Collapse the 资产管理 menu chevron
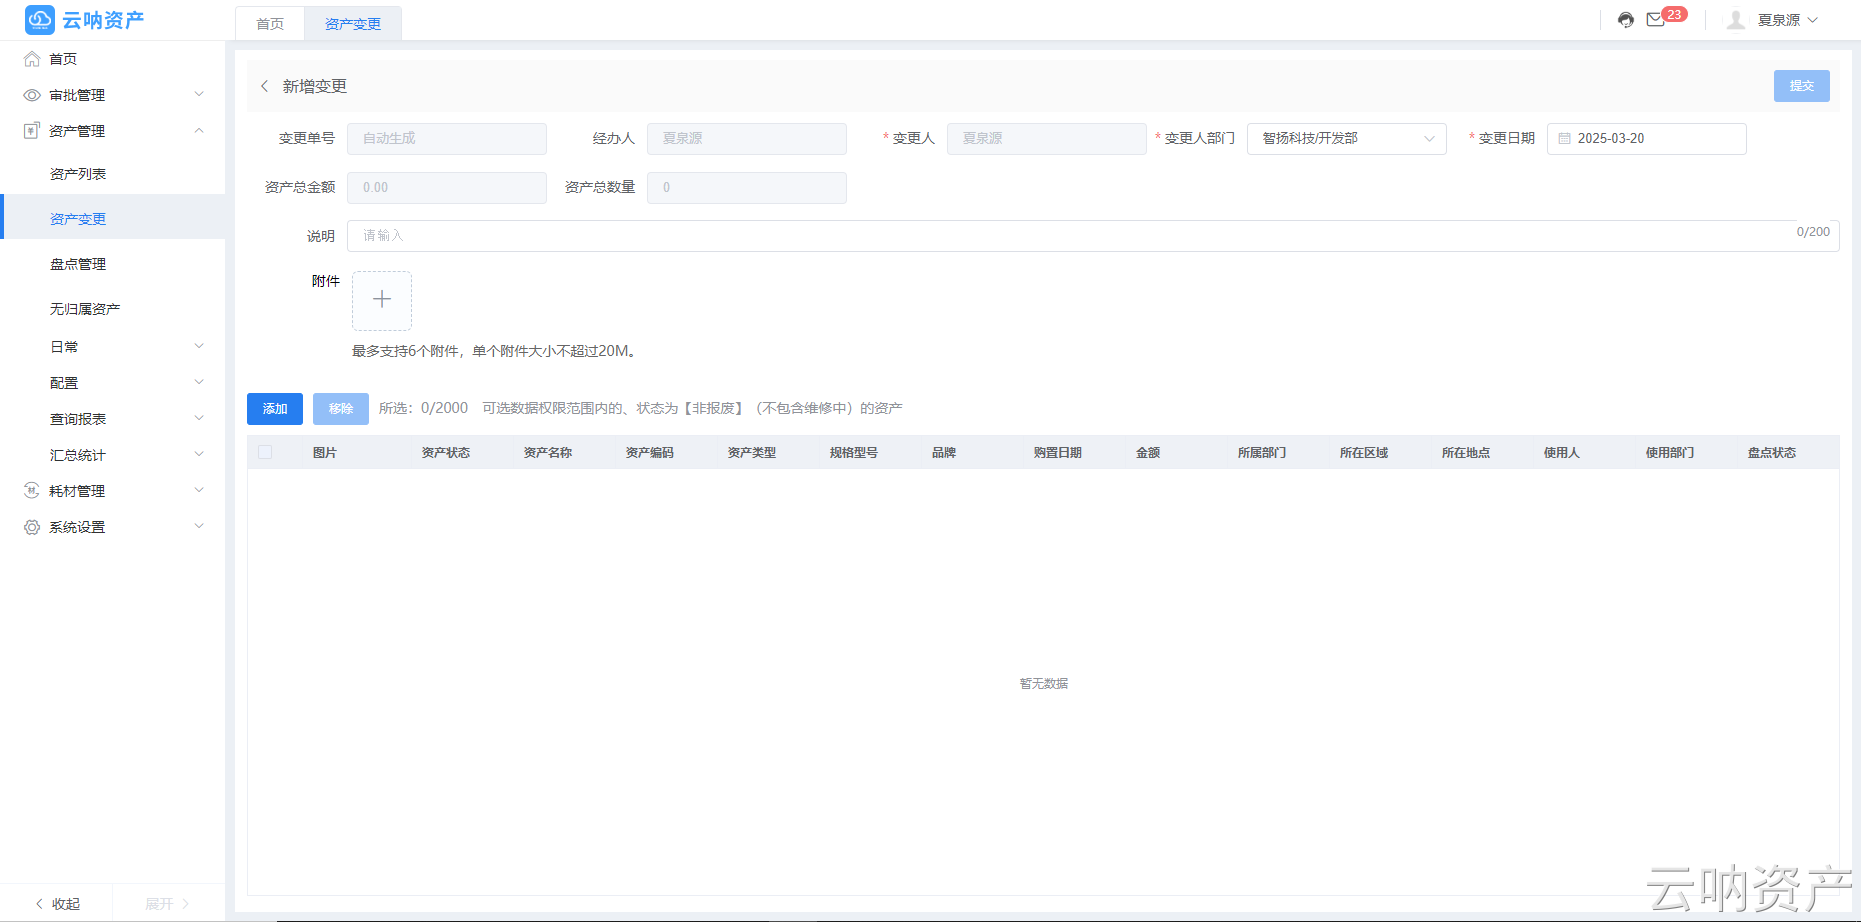 tap(199, 130)
